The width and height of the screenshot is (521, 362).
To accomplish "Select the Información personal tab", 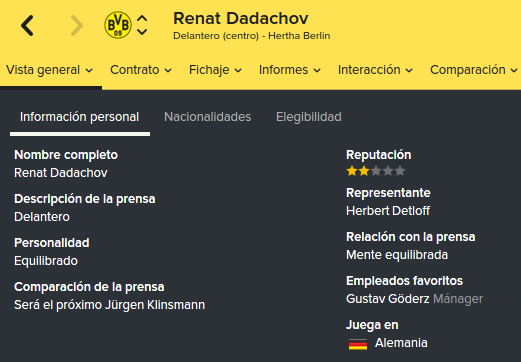I will tap(79, 117).
